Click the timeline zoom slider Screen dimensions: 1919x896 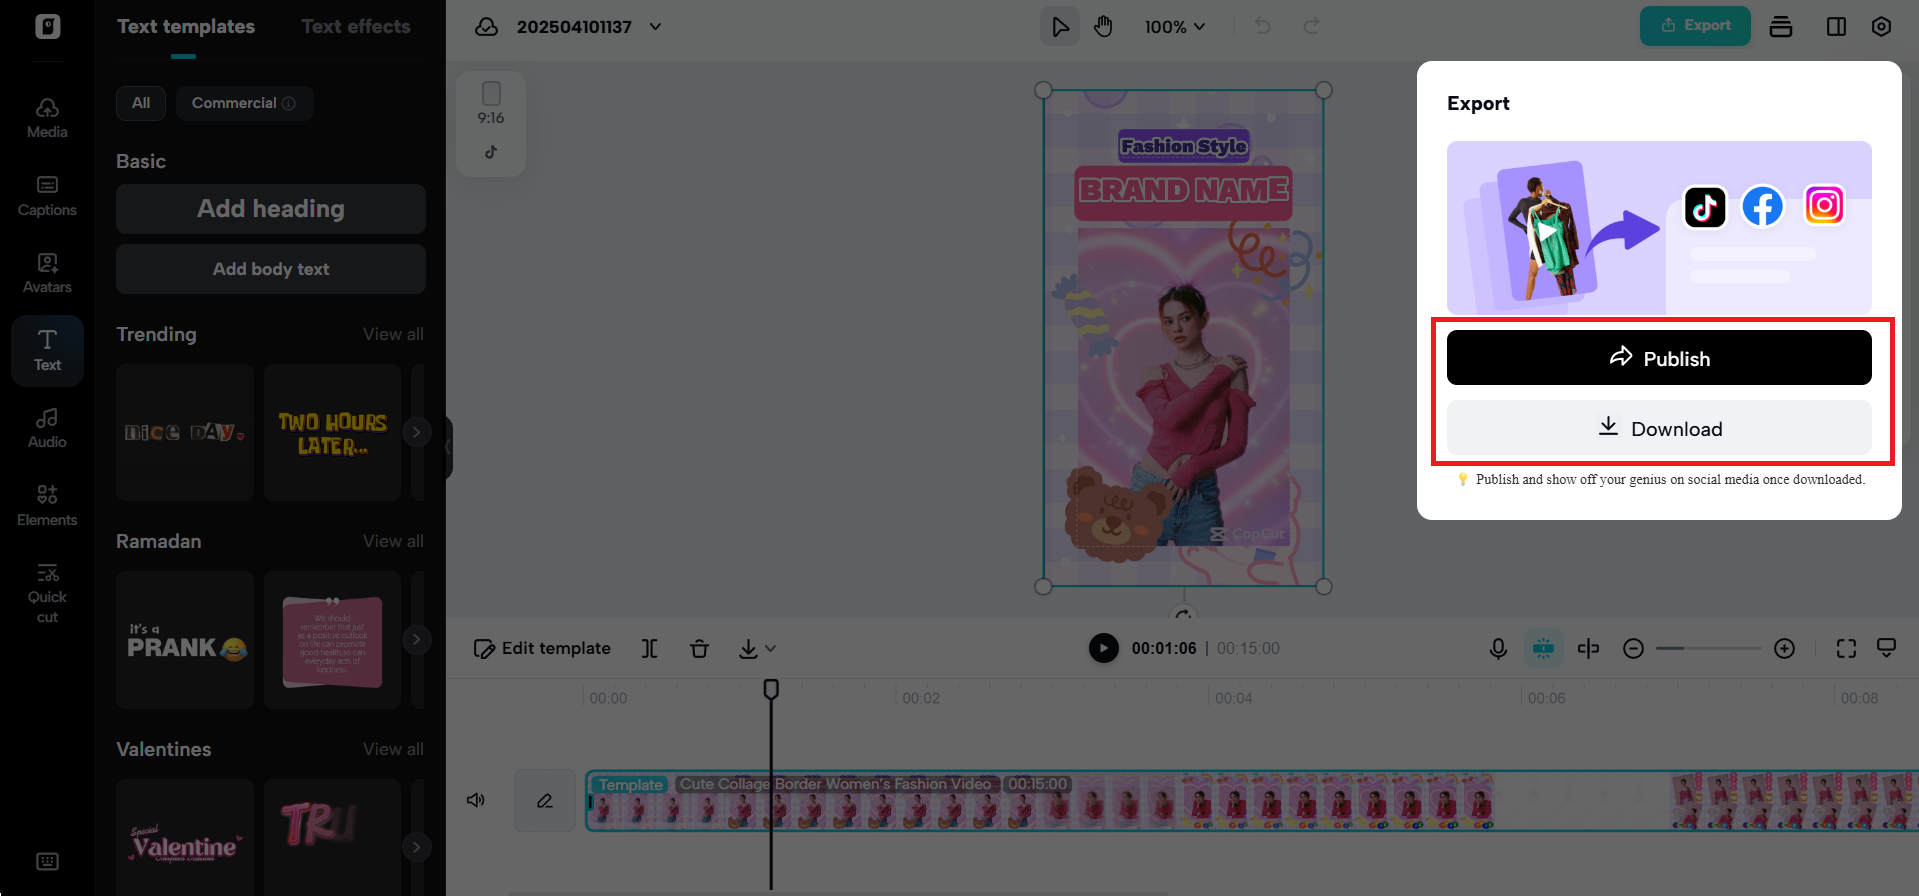coord(1708,649)
